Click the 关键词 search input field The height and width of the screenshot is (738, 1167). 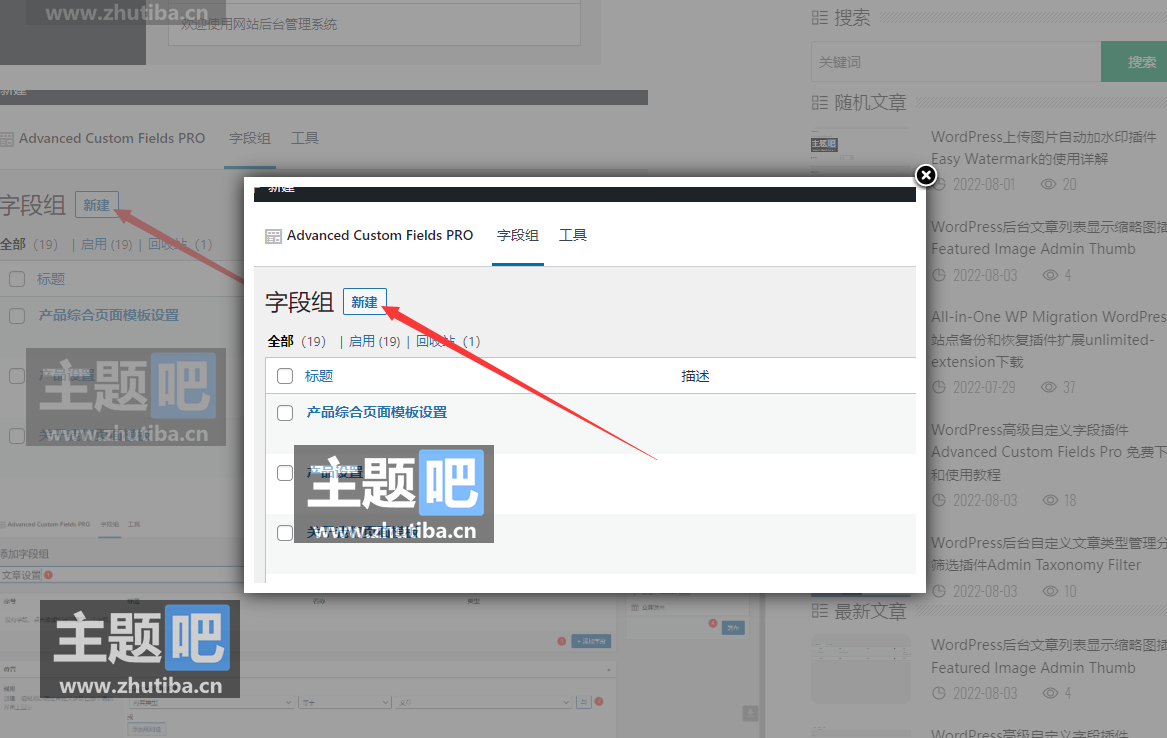click(956, 62)
